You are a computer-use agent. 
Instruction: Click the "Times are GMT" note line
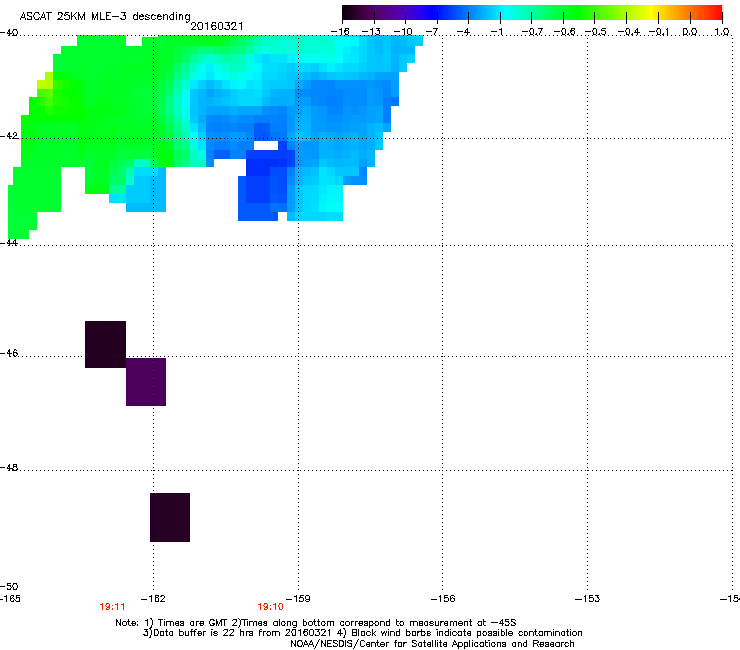[316, 623]
